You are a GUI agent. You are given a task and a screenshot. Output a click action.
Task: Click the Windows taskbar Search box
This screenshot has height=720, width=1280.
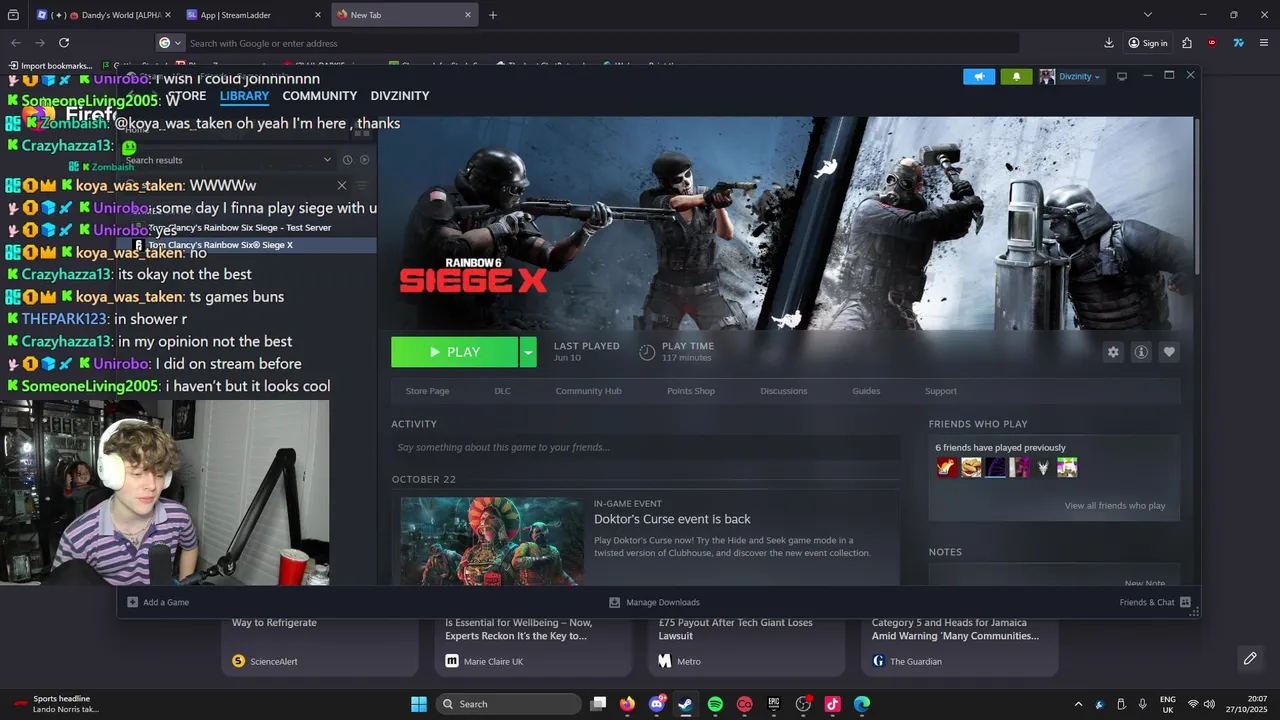509,704
